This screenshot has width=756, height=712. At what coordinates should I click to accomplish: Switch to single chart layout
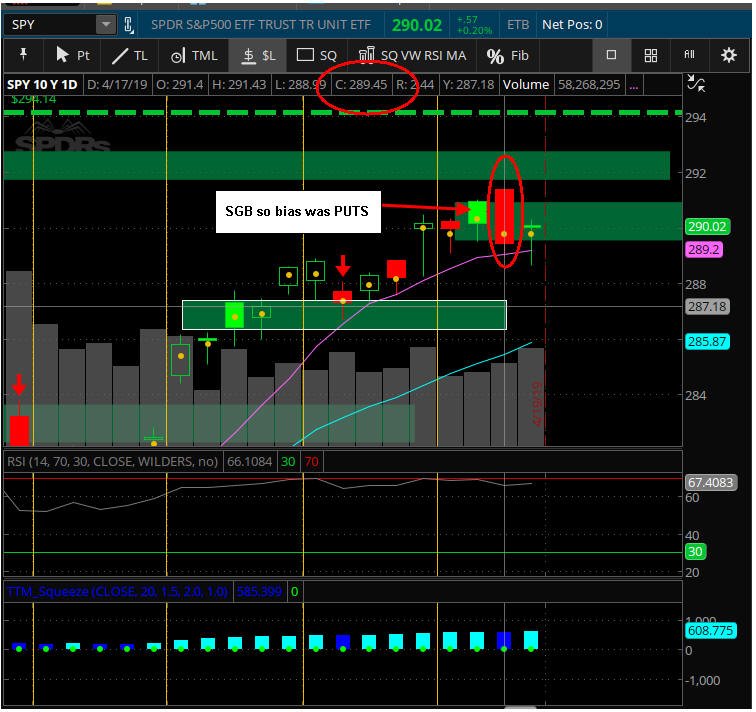(611, 55)
